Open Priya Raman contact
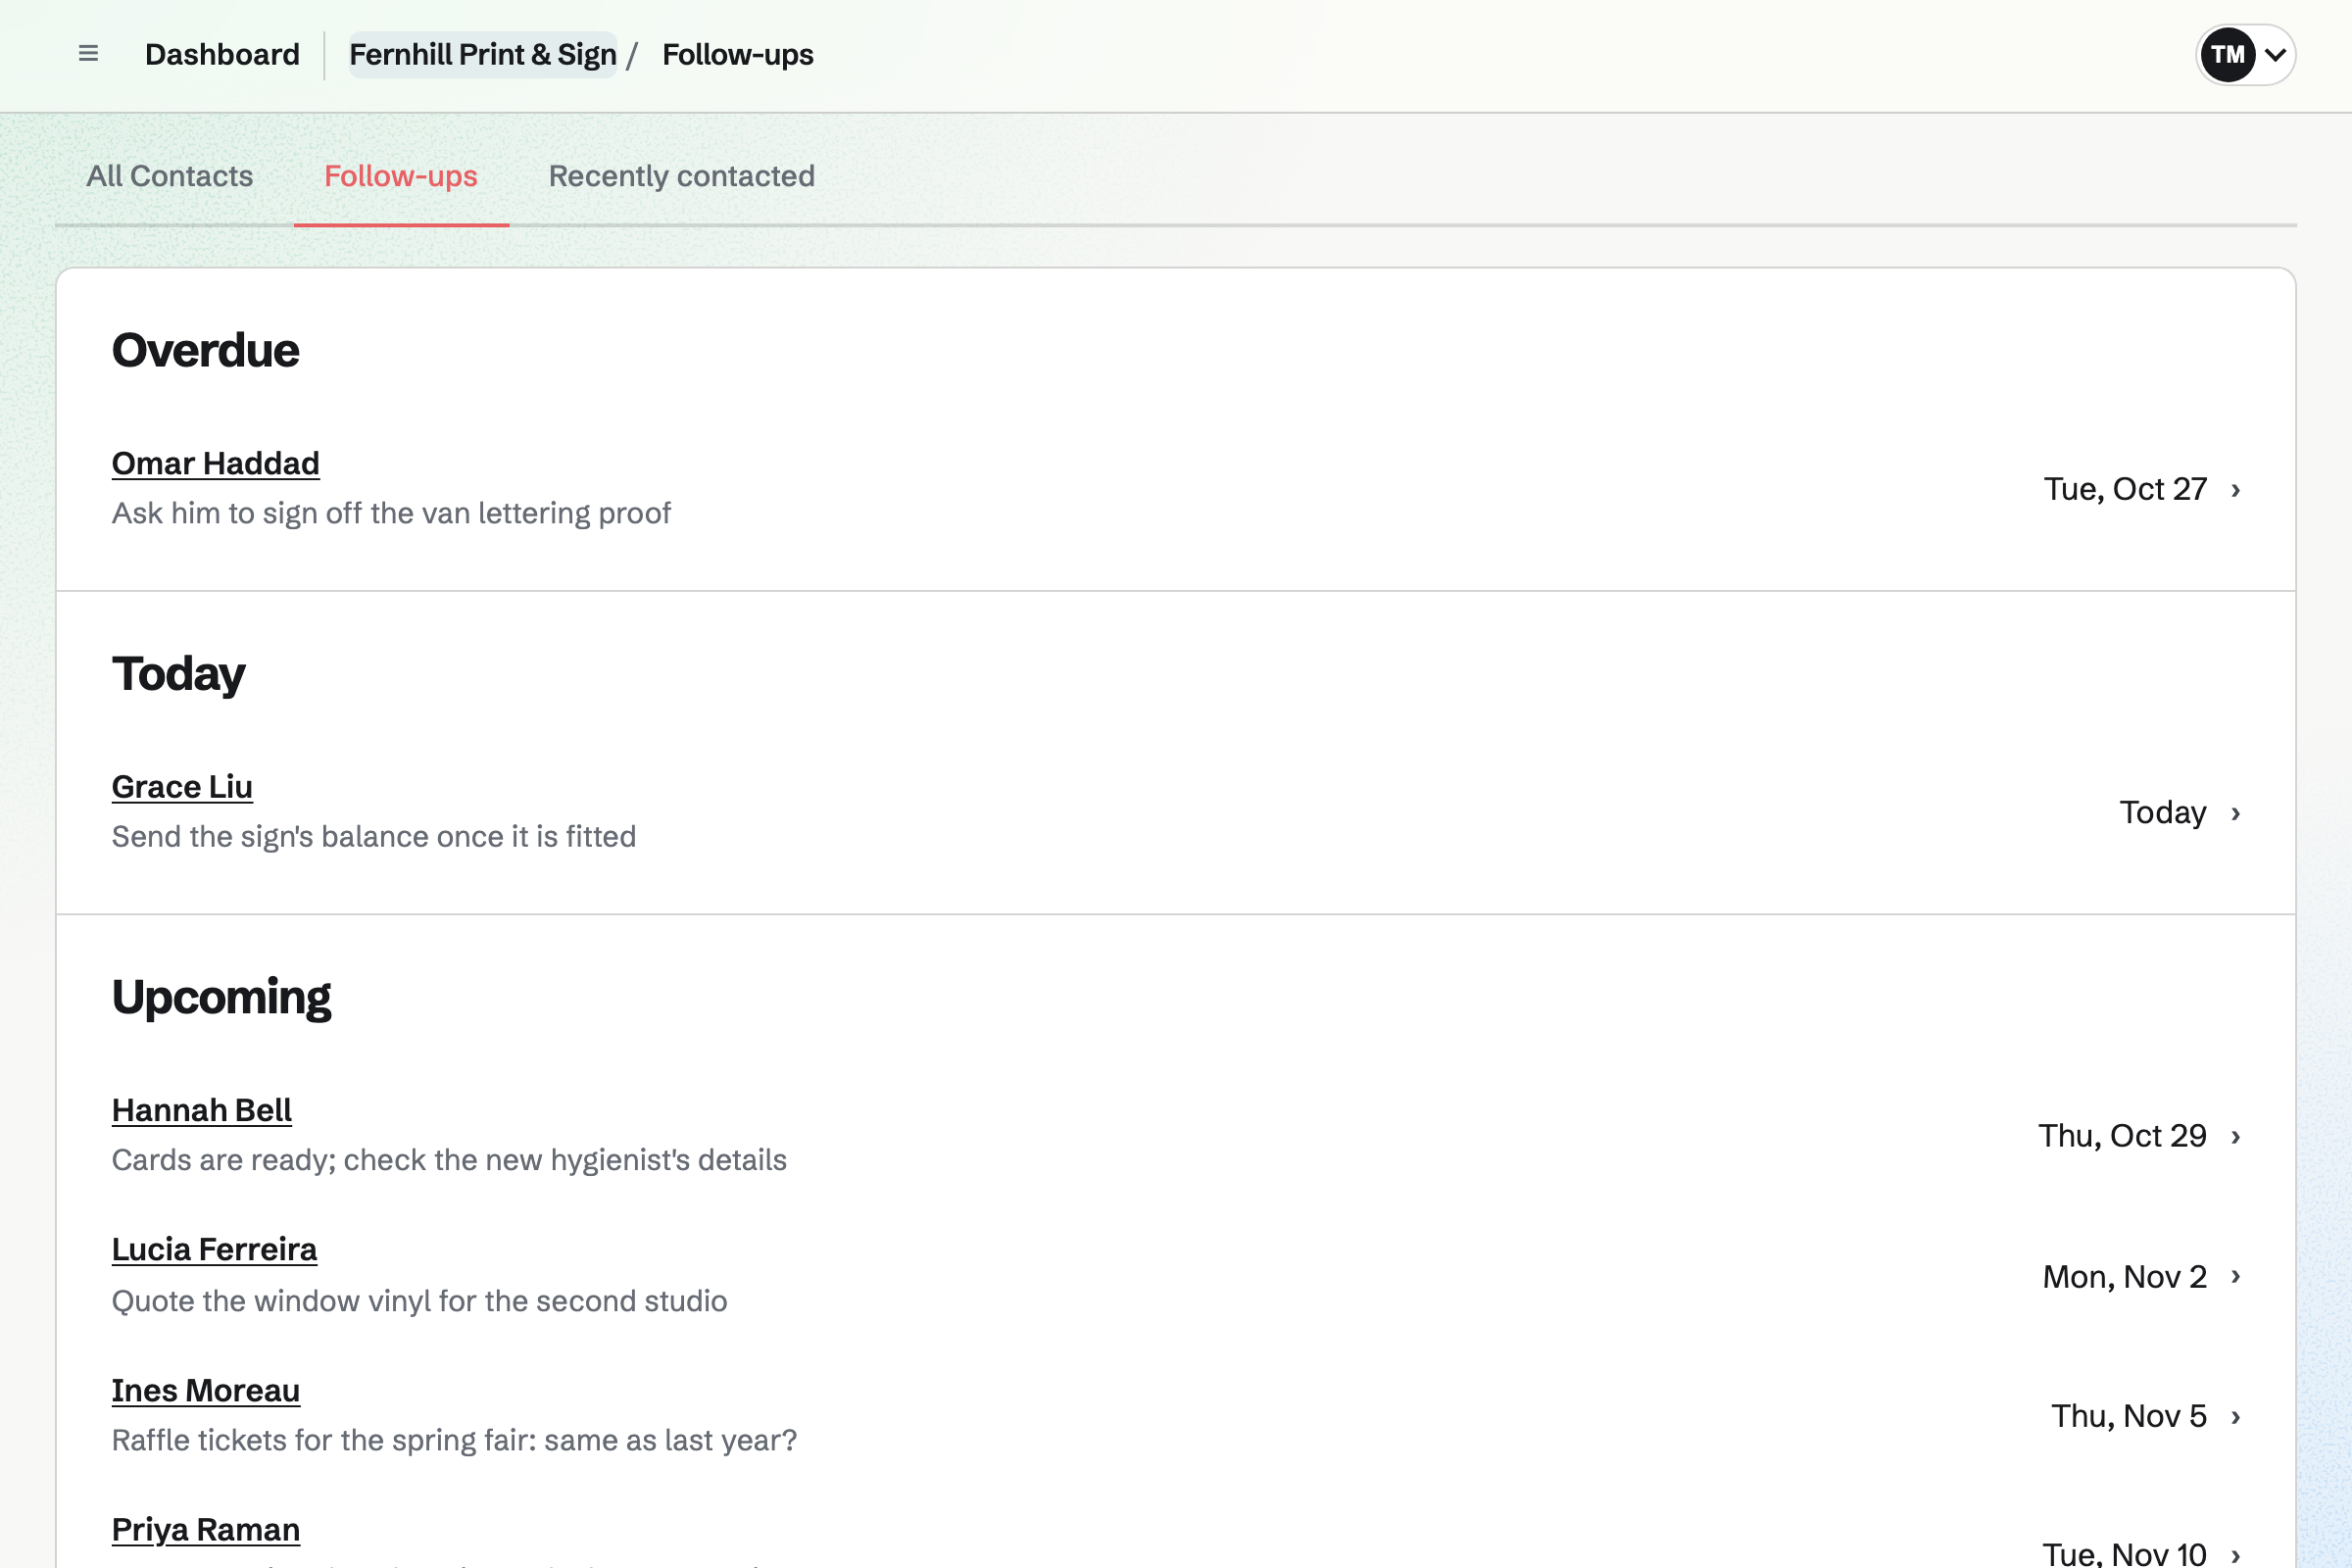Image resolution: width=2352 pixels, height=1568 pixels. click(206, 1530)
